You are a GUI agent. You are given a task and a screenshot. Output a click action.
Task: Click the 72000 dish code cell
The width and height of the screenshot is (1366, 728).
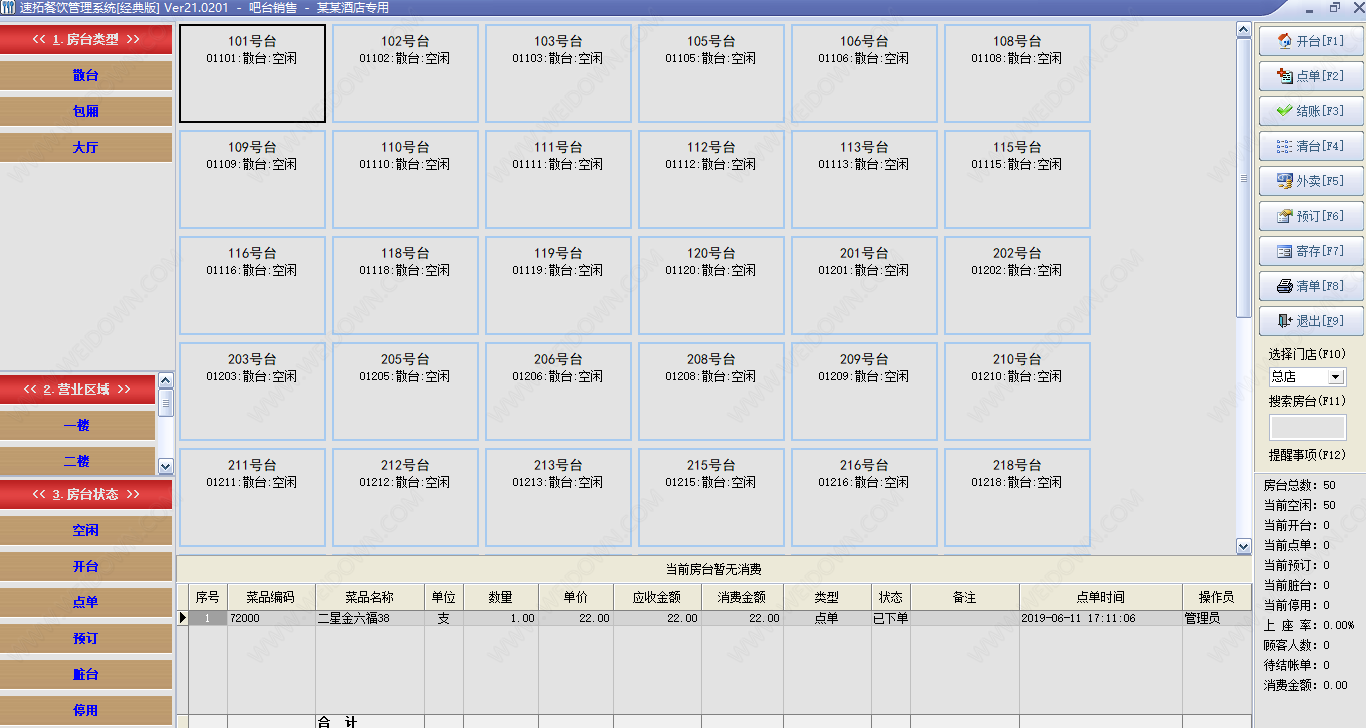pos(271,618)
